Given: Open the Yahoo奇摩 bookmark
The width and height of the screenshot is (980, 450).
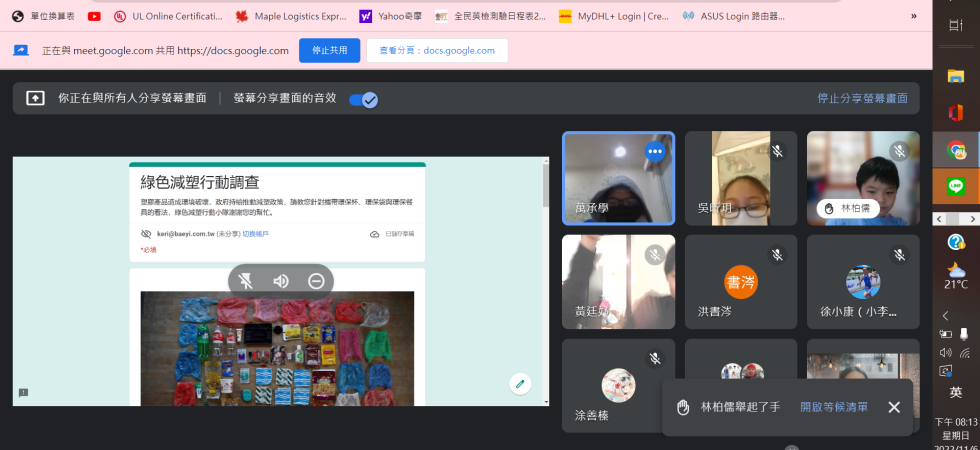Looking at the screenshot, I should 389,16.
